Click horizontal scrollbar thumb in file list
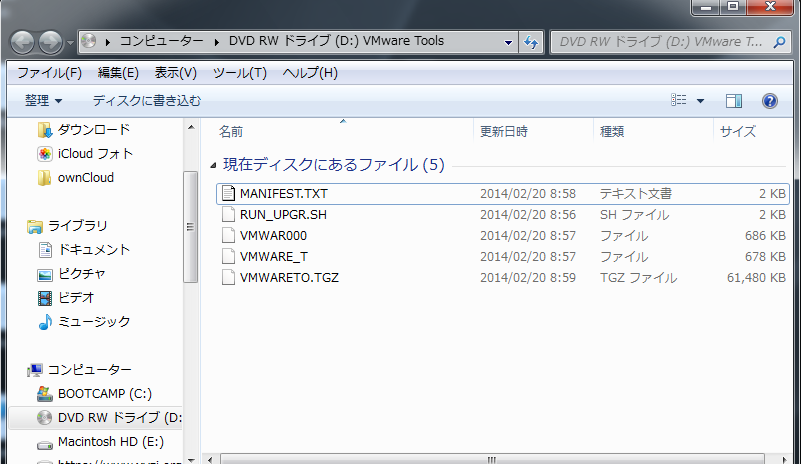801x464 pixels. coord(492,459)
